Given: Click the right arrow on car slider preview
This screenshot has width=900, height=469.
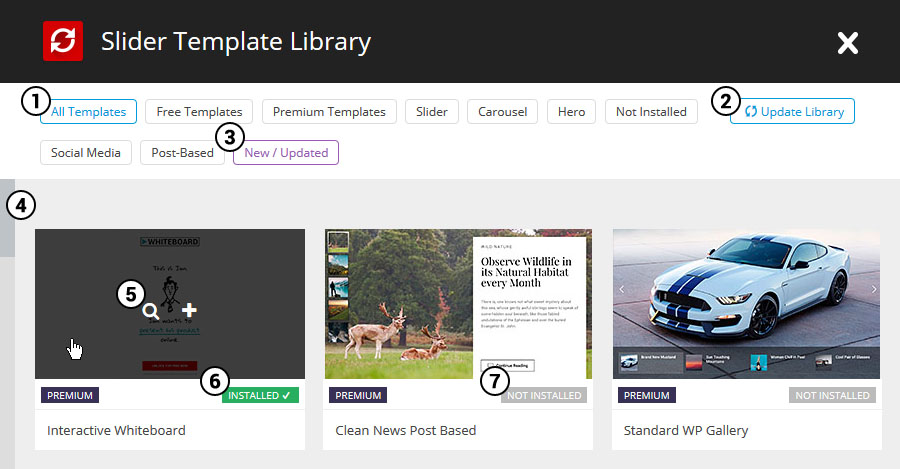Looking at the screenshot, I should pyautogui.click(x=874, y=289).
